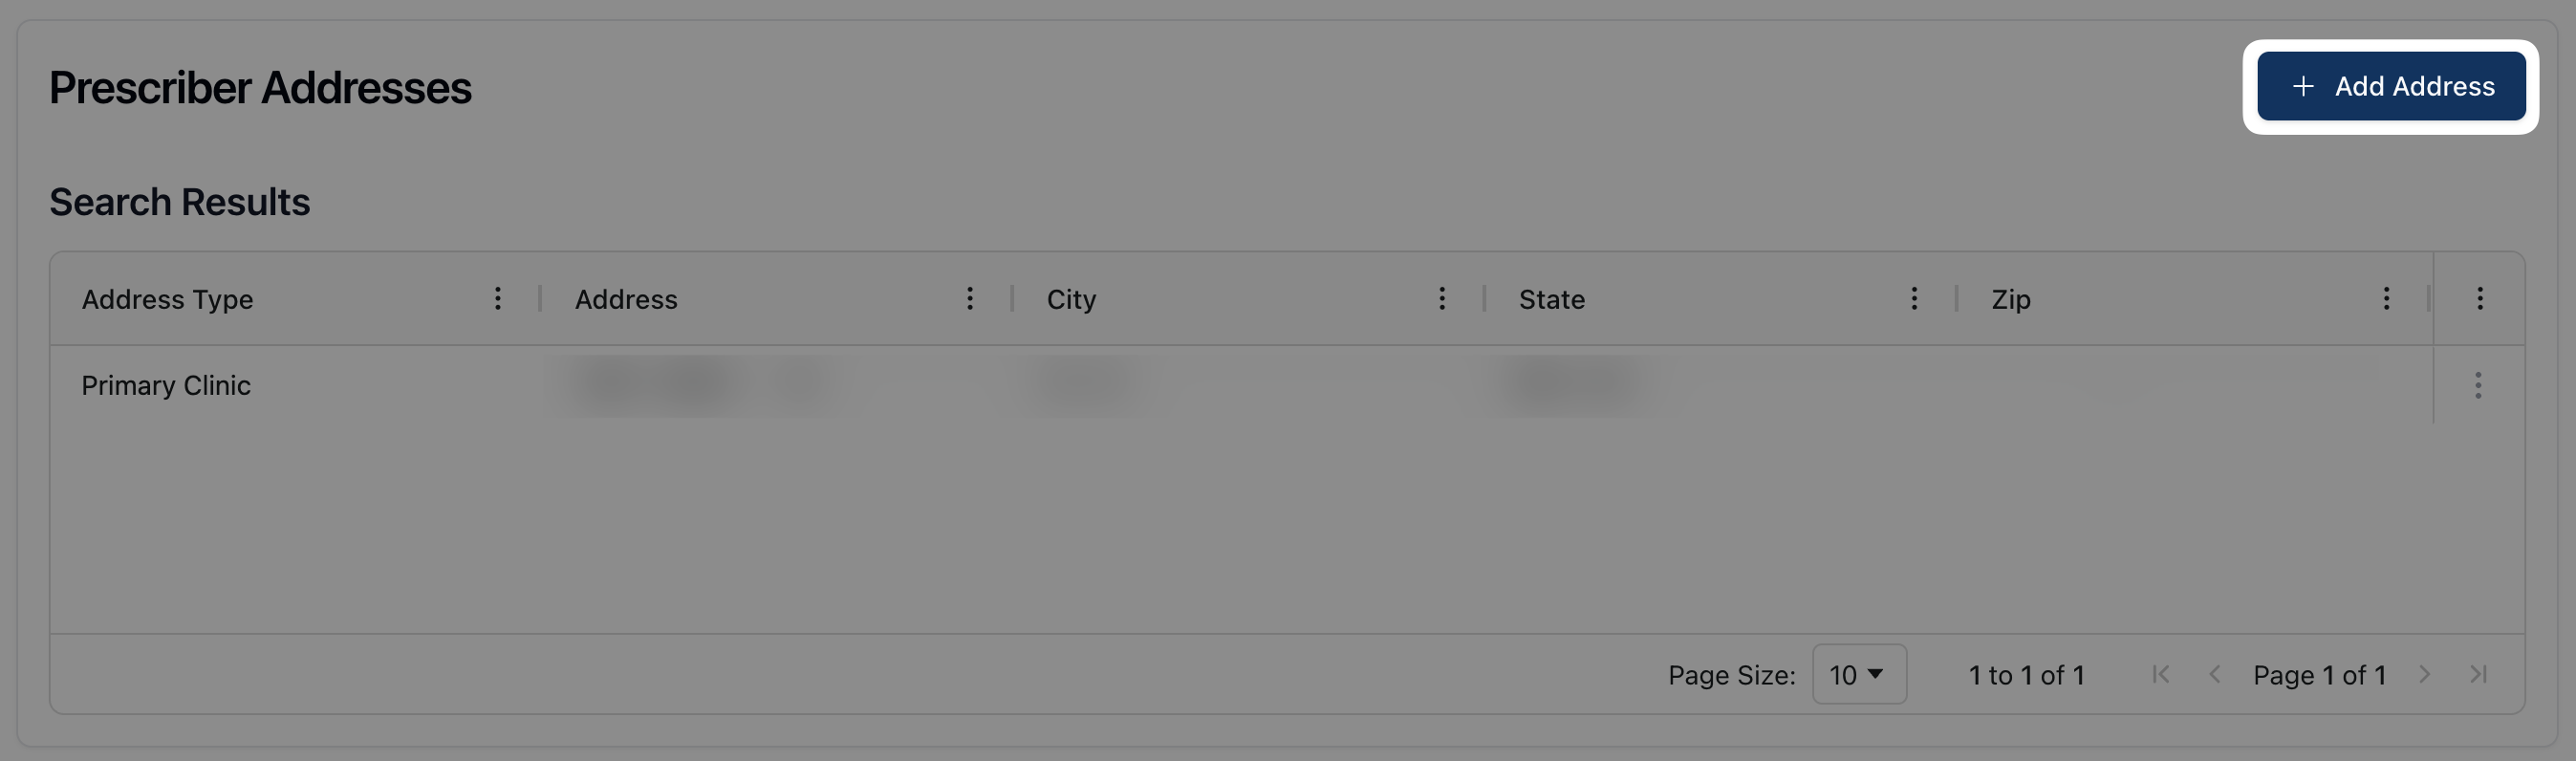The image size is (2576, 761).
Task: Open the rightmost header column menu
Action: pyautogui.click(x=2479, y=298)
